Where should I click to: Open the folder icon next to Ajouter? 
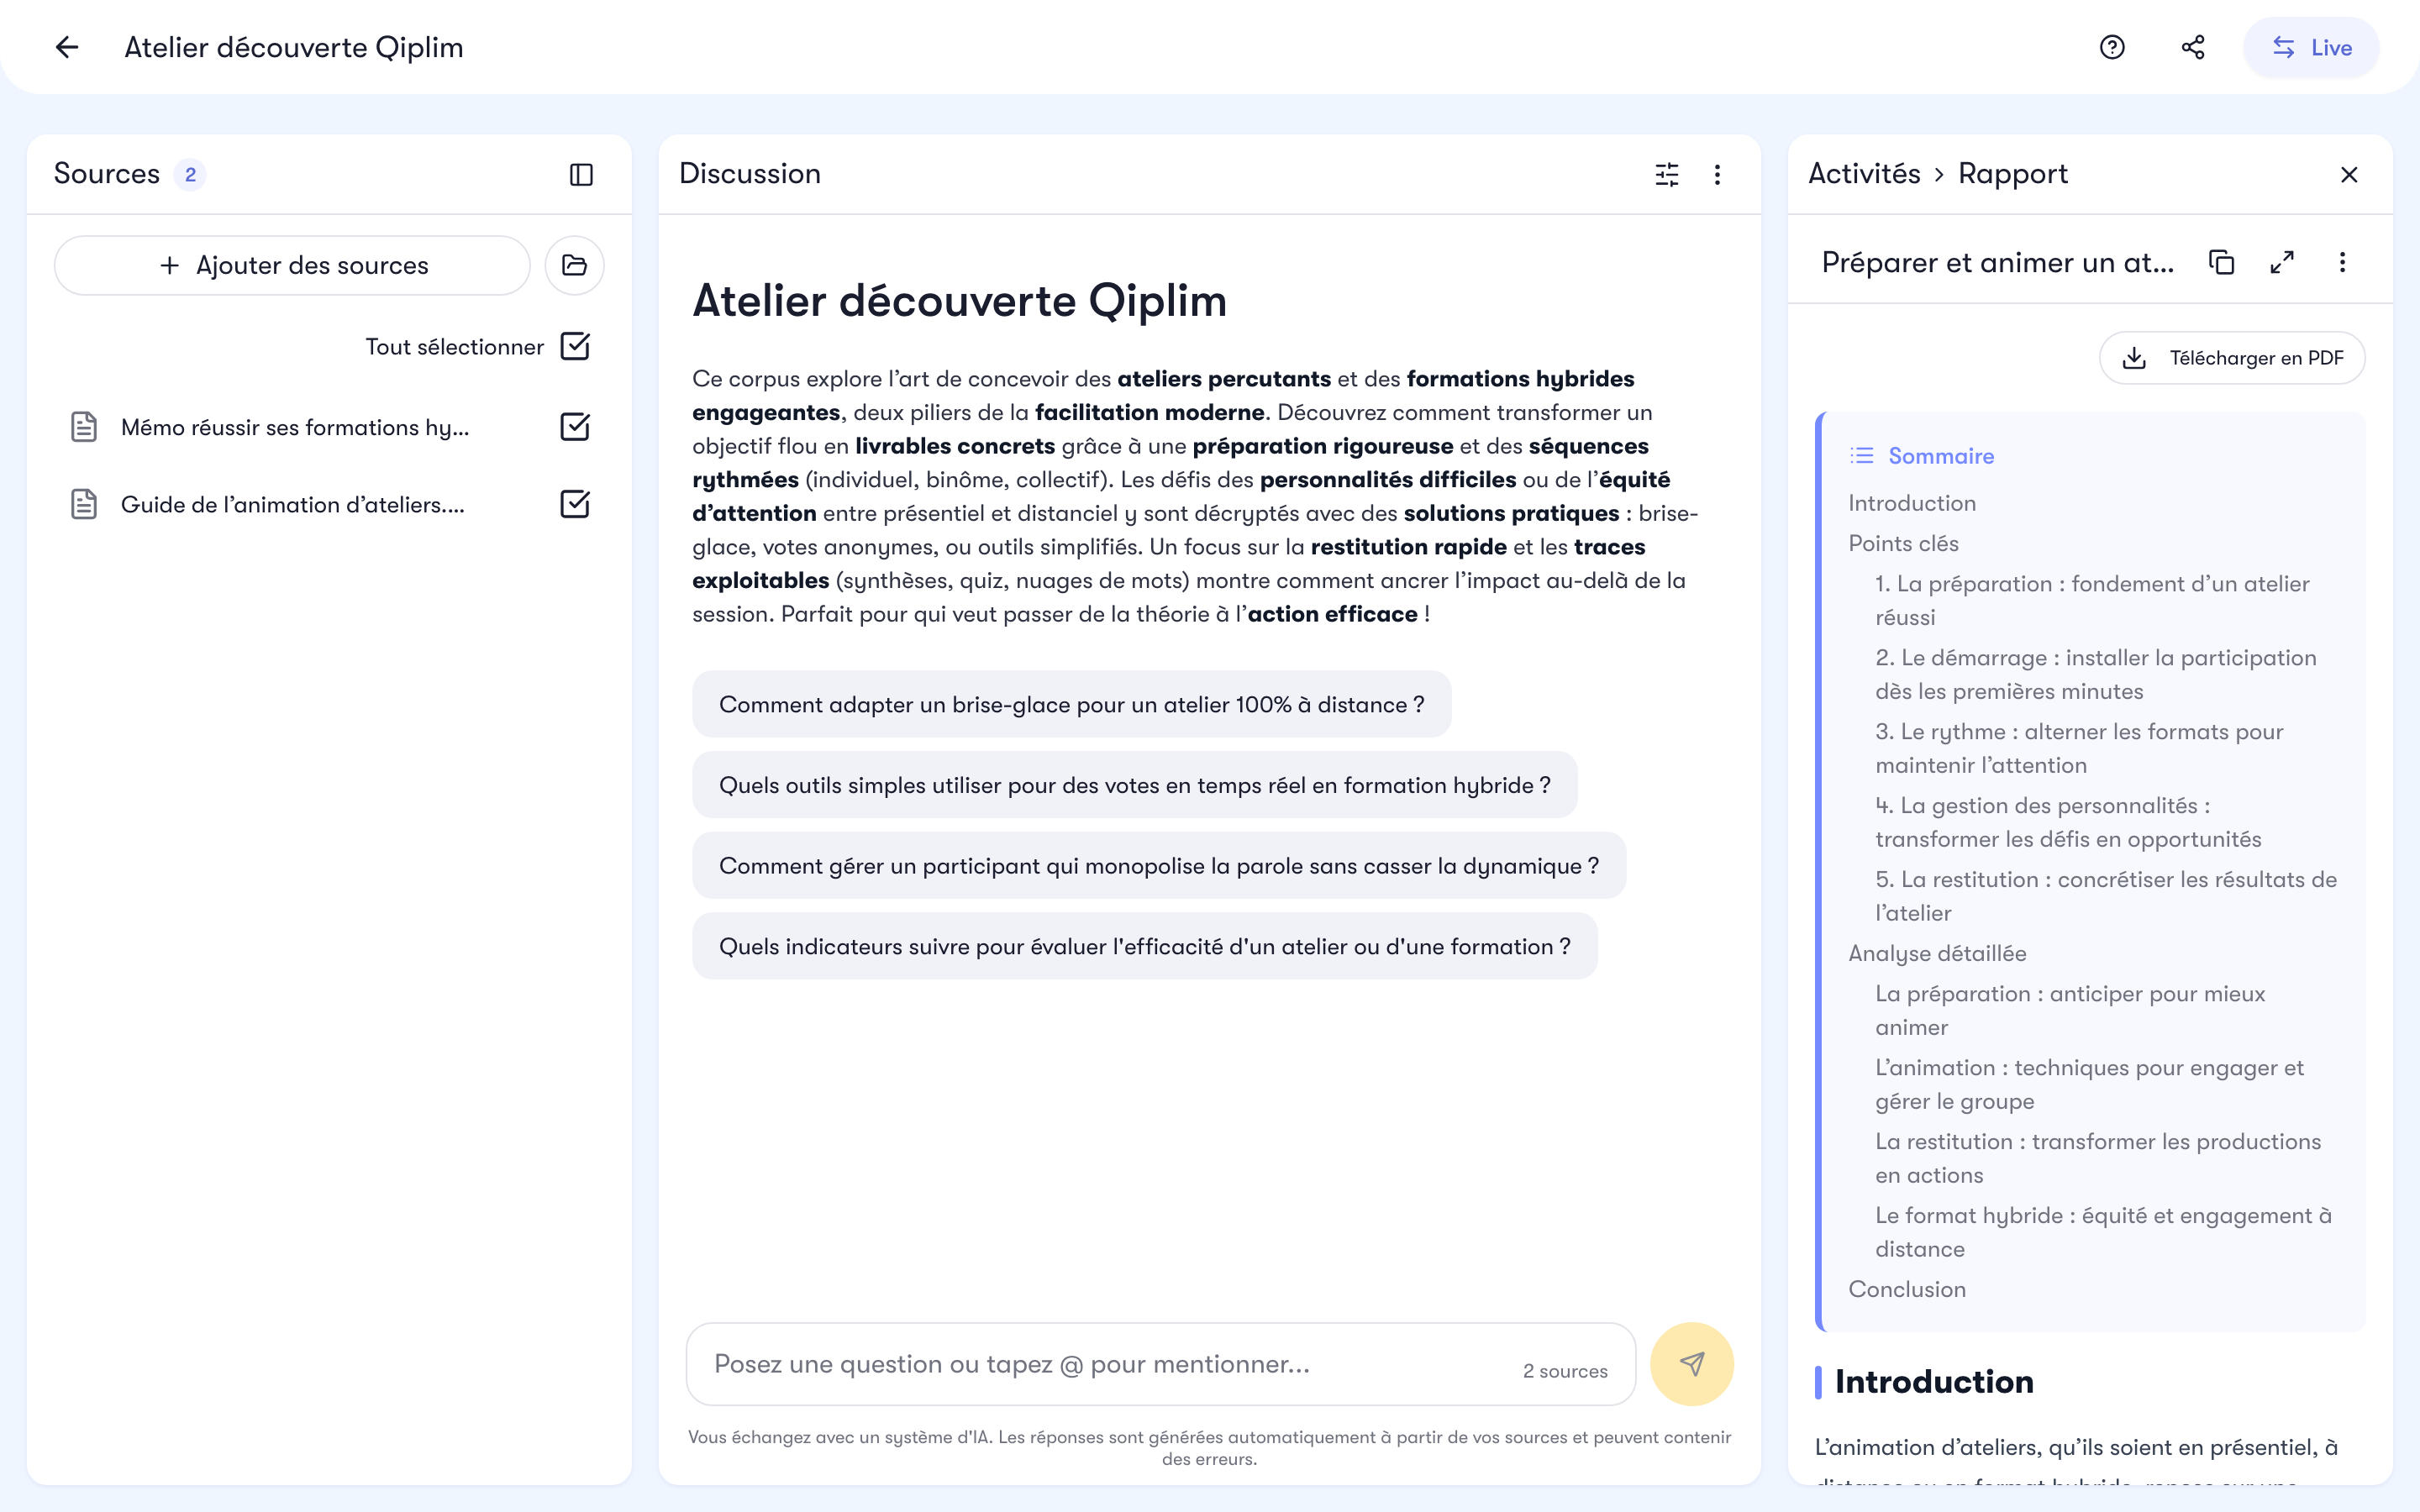[x=574, y=265]
